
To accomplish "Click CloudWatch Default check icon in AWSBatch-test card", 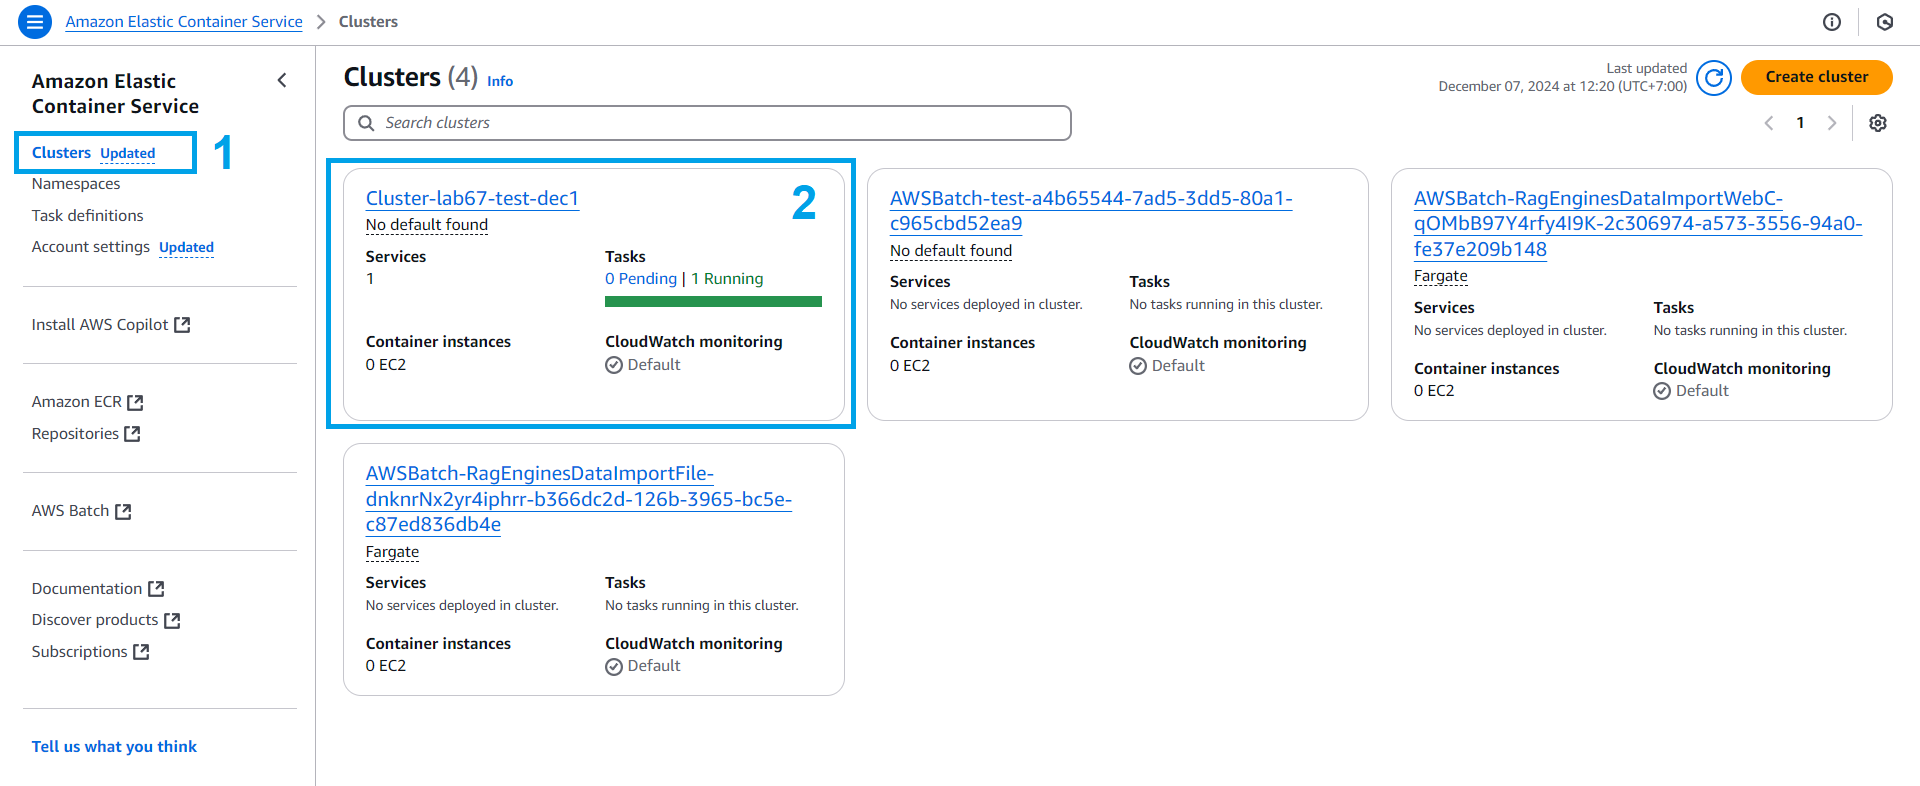I will click(x=1138, y=366).
